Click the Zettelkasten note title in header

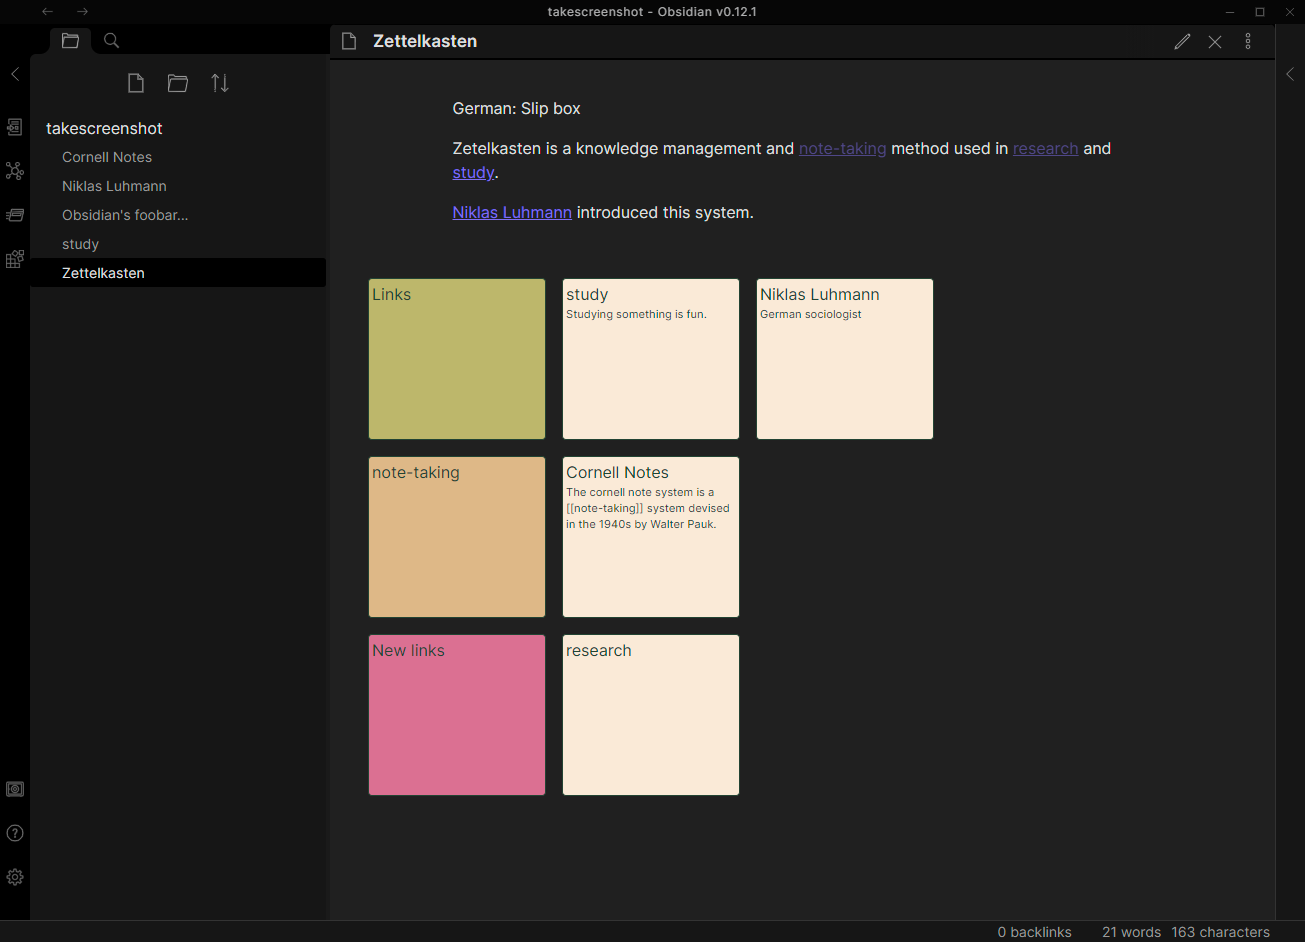click(x=425, y=42)
